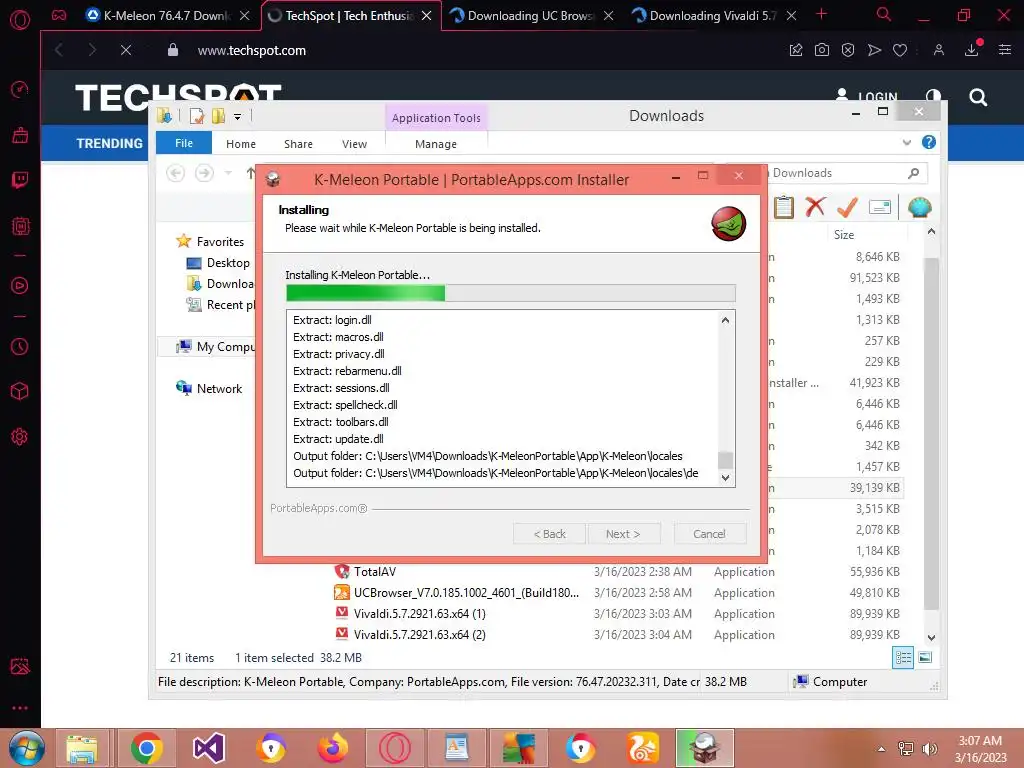Open the TechSpot site search magnifier
The width and height of the screenshot is (1024, 768).
[x=978, y=97]
